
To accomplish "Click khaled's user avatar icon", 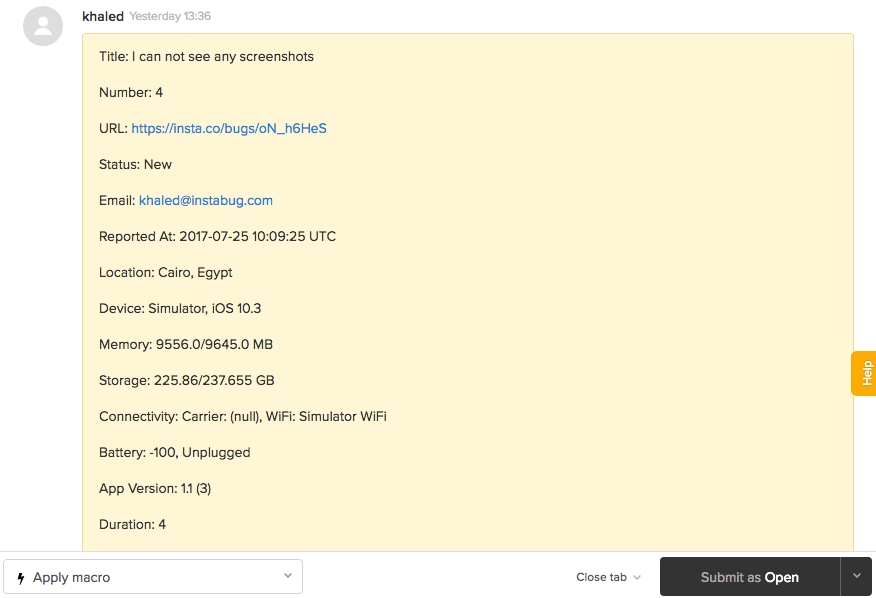I will point(43,26).
